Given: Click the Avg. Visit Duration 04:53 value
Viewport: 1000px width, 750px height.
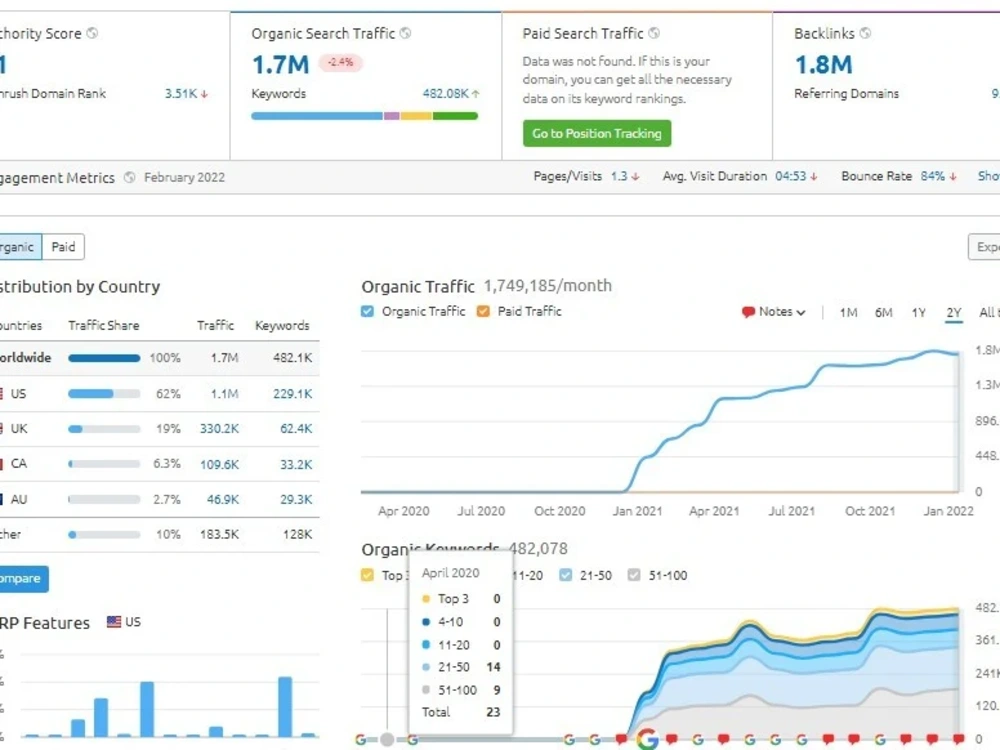Looking at the screenshot, I should coord(791,176).
